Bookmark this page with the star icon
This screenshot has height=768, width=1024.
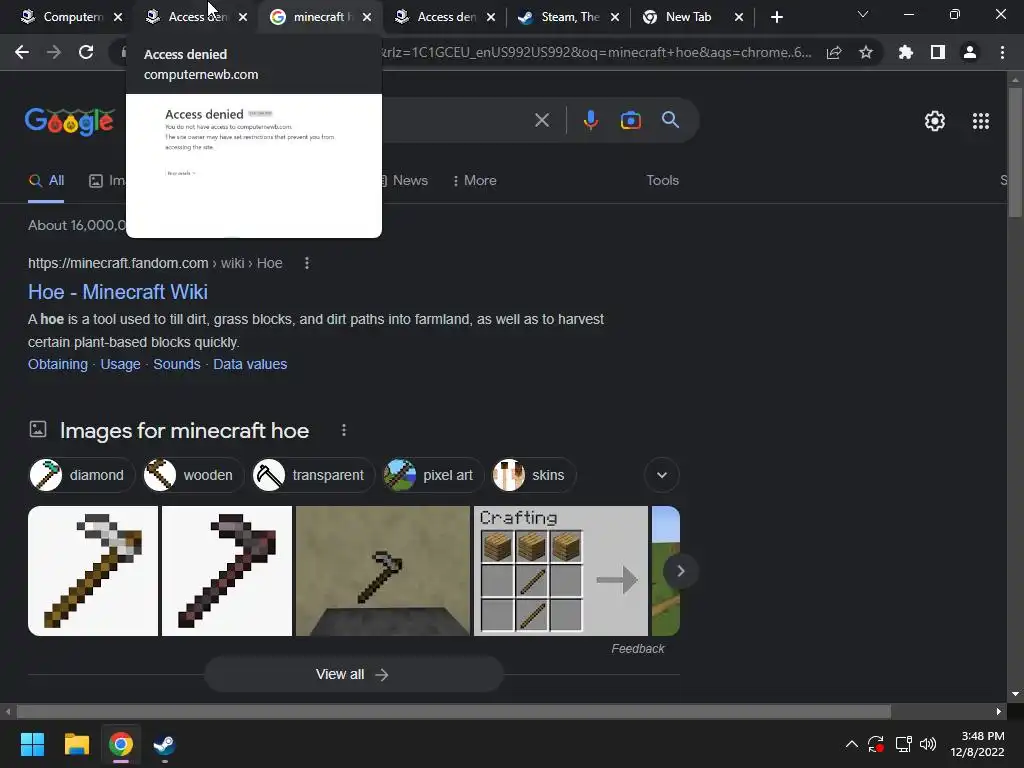pos(866,52)
